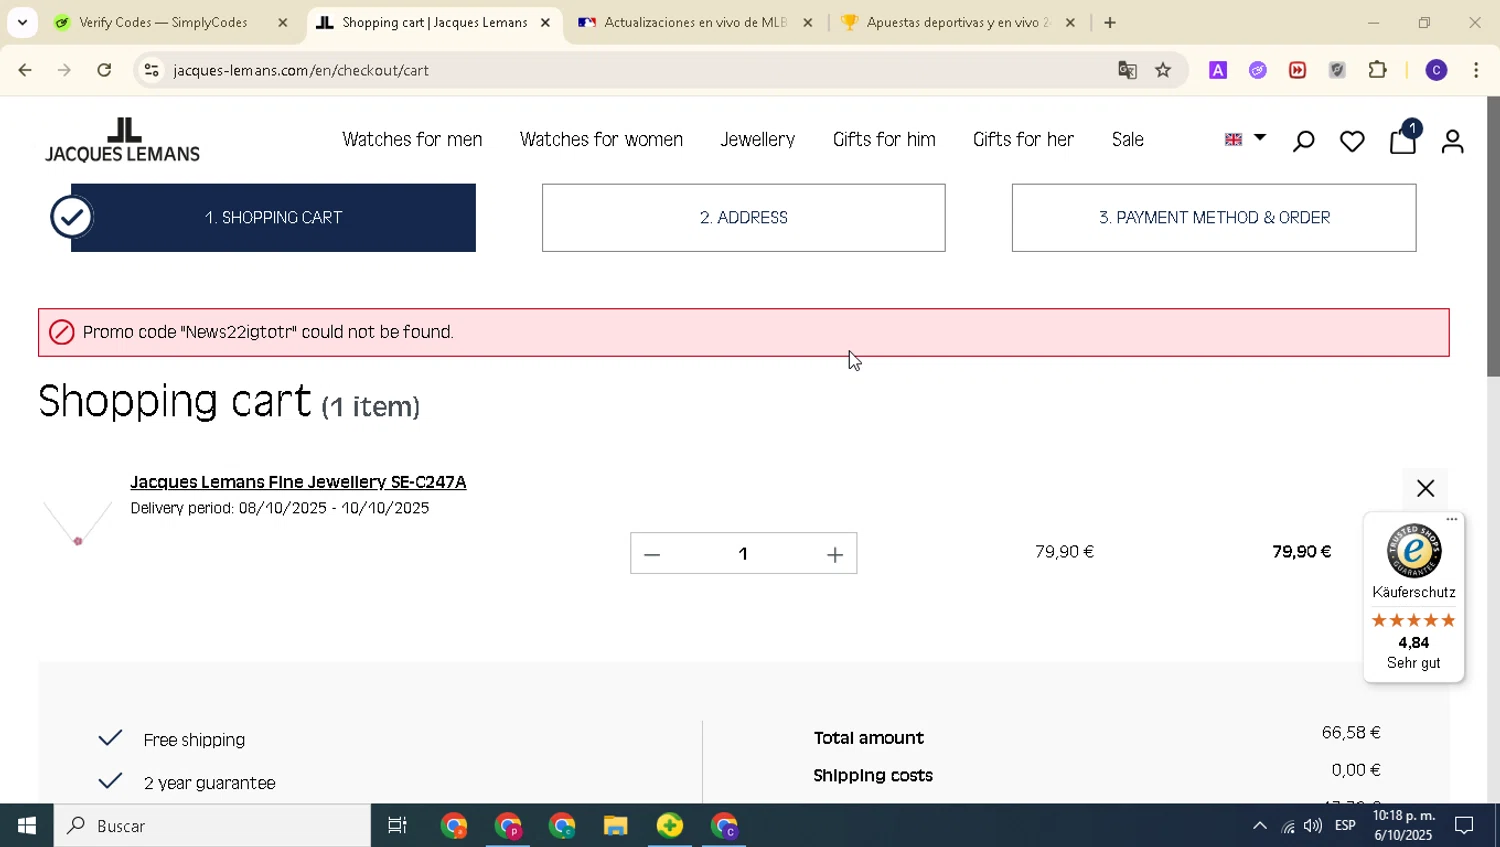Open Task View in taskbar
The image size is (1500, 847).
[x=397, y=826]
